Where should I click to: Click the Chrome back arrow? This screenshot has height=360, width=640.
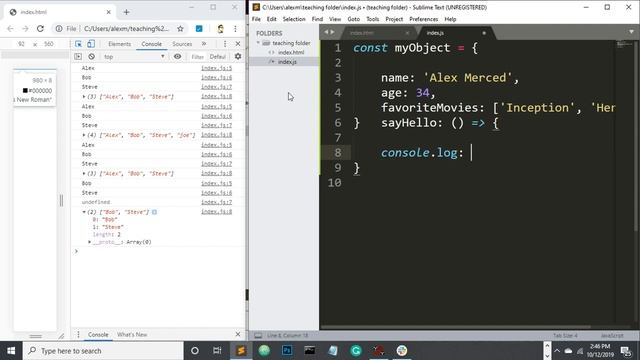[x=10, y=29]
